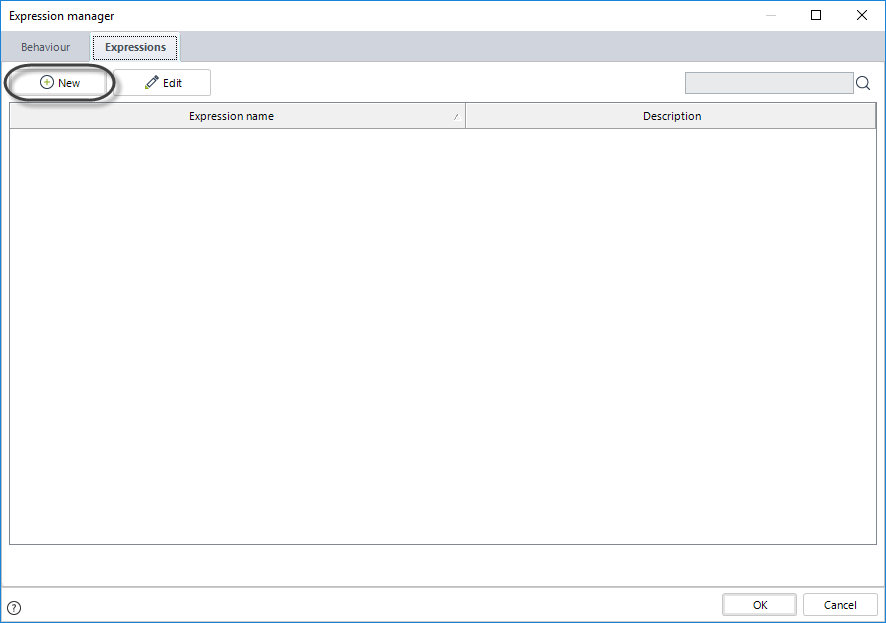Close the Expression manager window
Image resolution: width=886 pixels, height=623 pixels.
(x=862, y=15)
